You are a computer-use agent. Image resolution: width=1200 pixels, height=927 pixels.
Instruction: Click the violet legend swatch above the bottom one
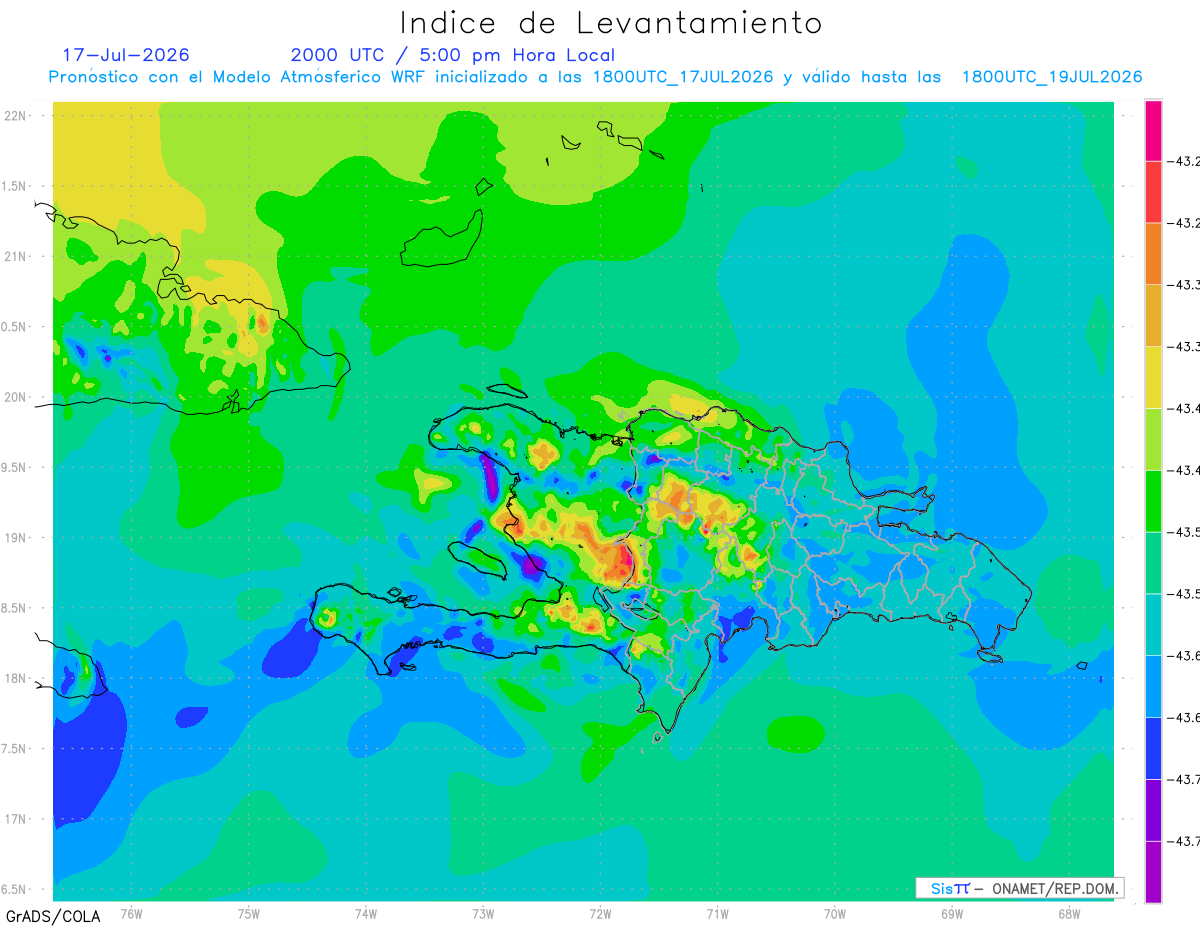[x=1153, y=810]
